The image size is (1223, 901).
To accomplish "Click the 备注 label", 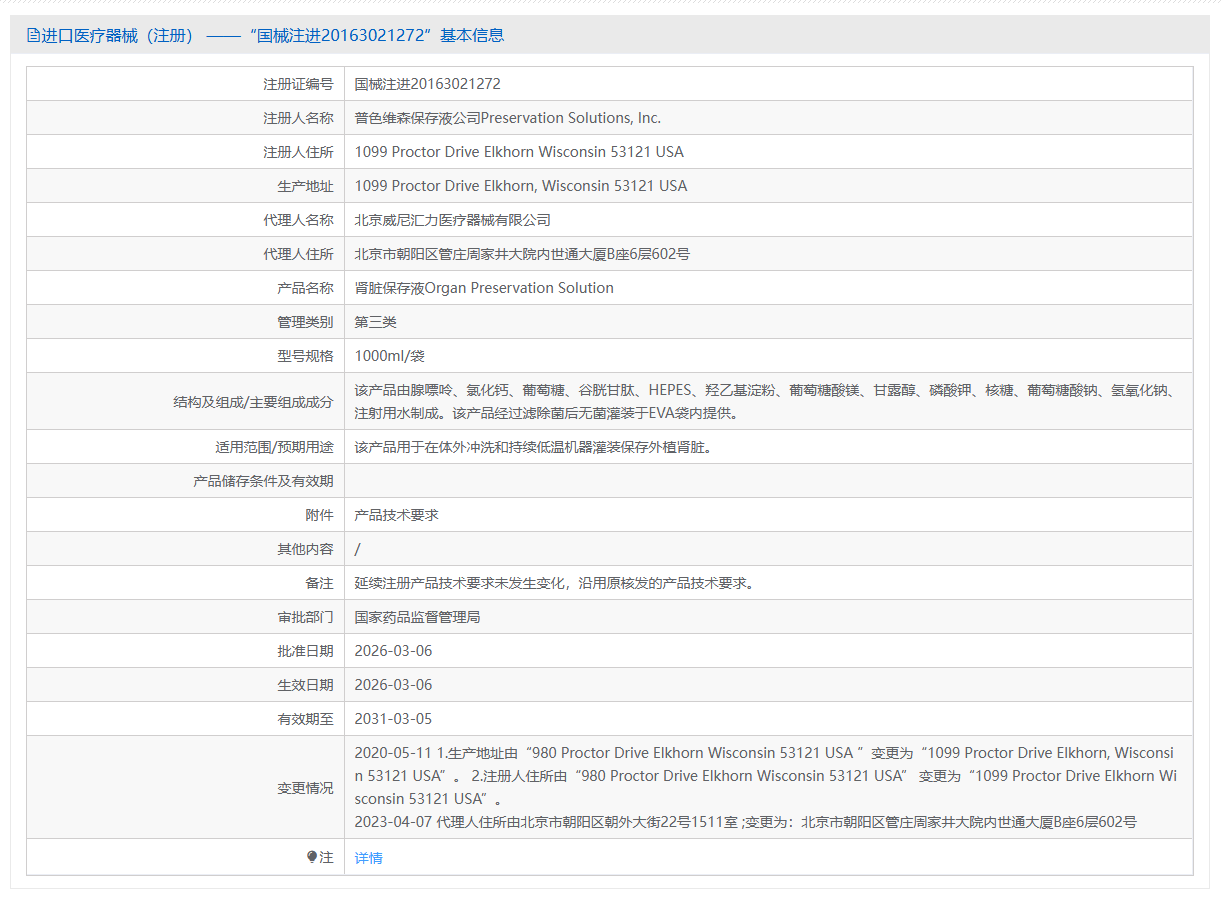I will click(319, 583).
